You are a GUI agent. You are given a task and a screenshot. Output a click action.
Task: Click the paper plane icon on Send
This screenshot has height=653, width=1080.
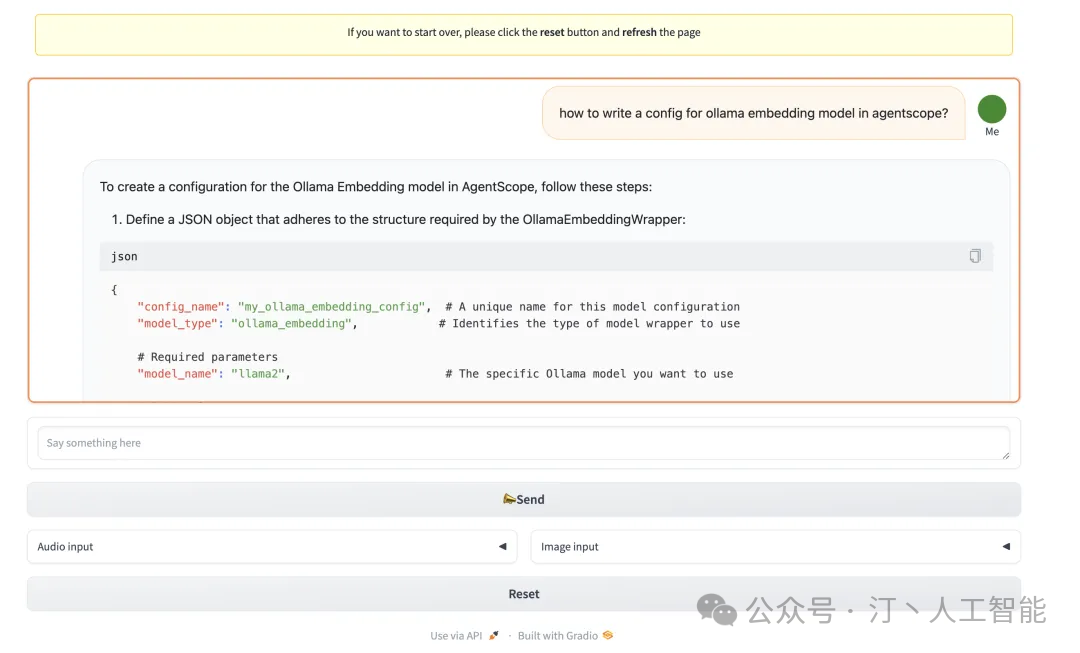[509, 499]
